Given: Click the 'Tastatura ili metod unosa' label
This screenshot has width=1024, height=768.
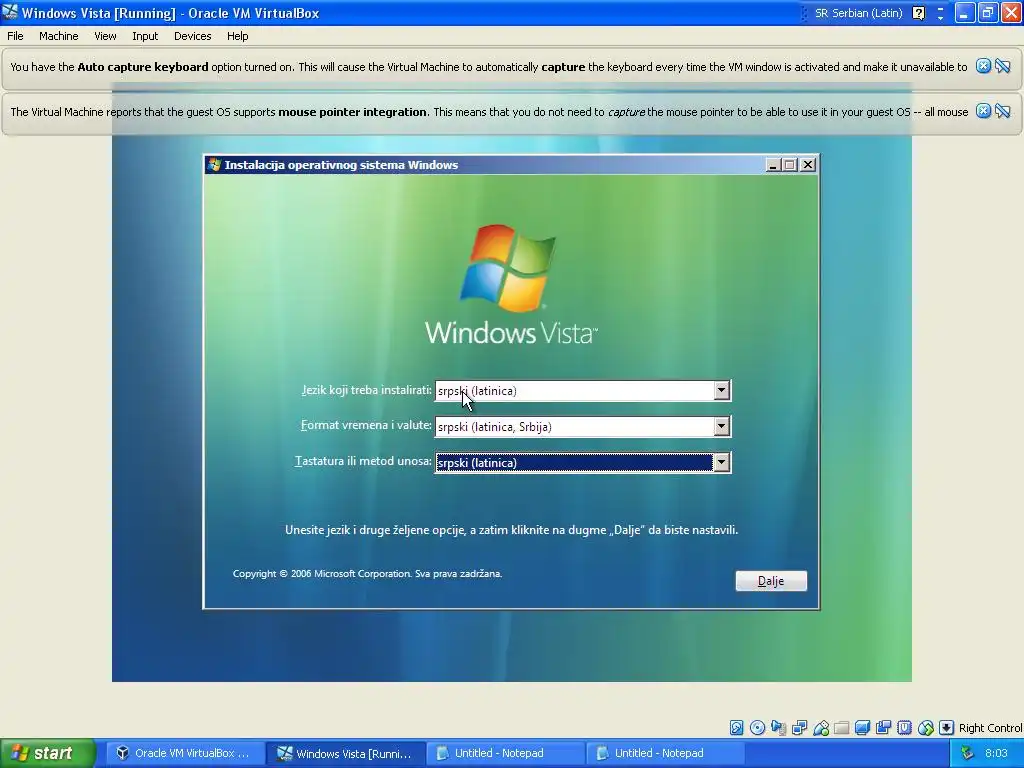Looking at the screenshot, I should 363,461.
